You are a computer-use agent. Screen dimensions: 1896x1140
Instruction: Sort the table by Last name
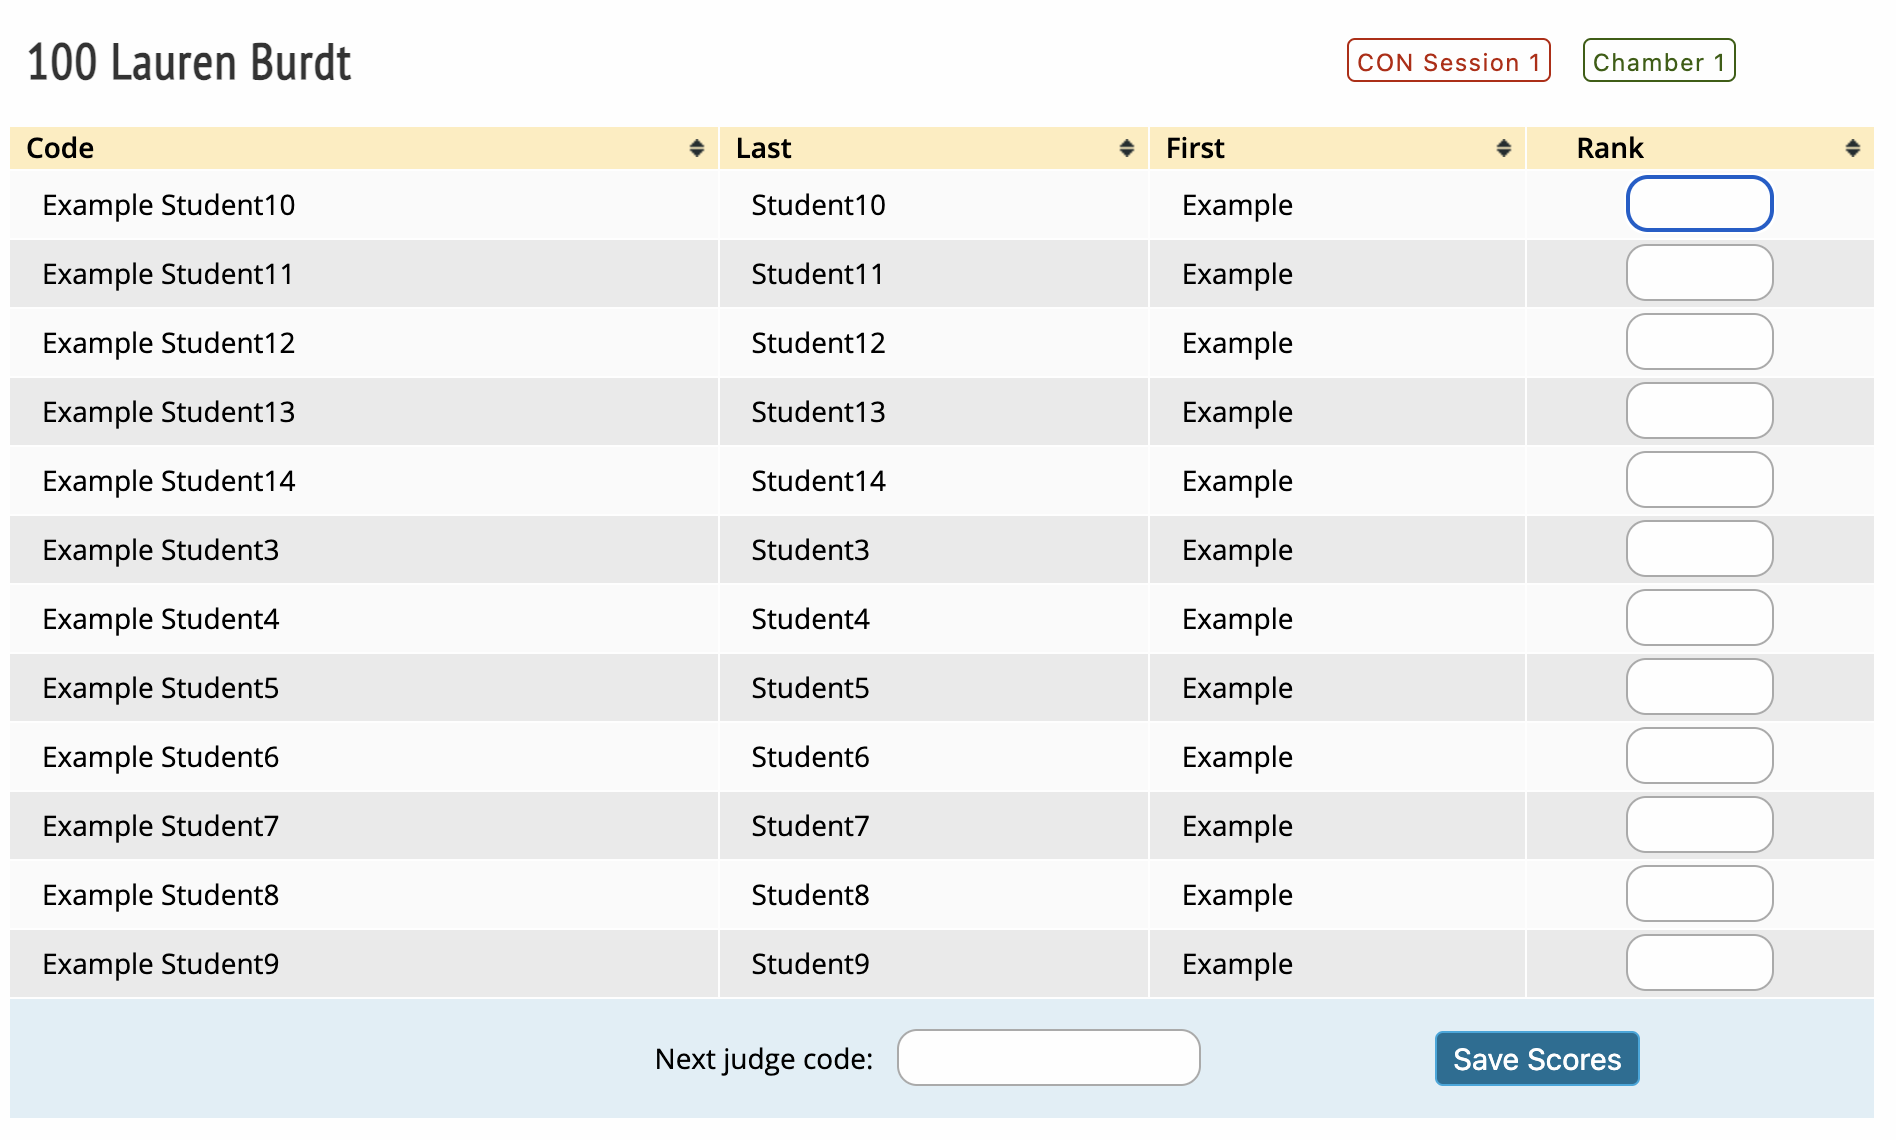click(x=1126, y=148)
